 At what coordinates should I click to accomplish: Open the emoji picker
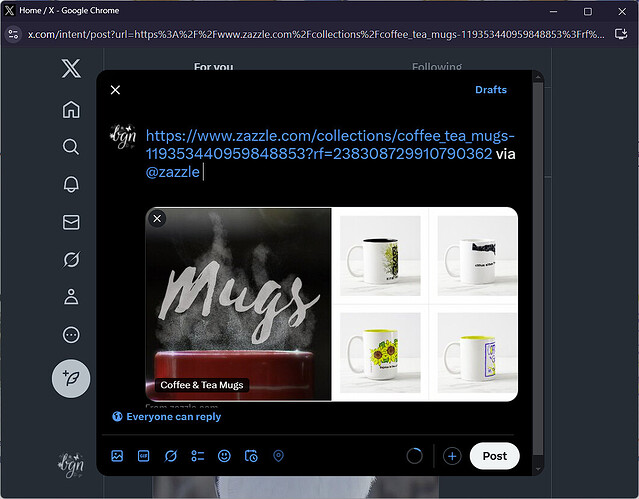click(224, 456)
